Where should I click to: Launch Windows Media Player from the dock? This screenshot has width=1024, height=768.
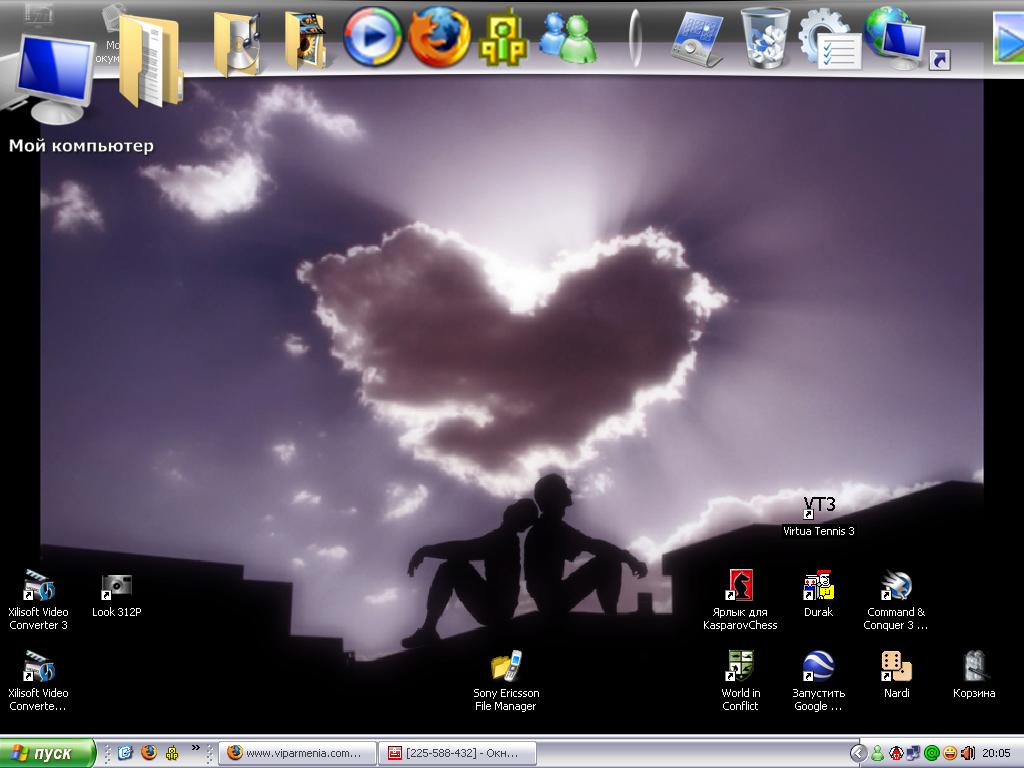click(373, 38)
